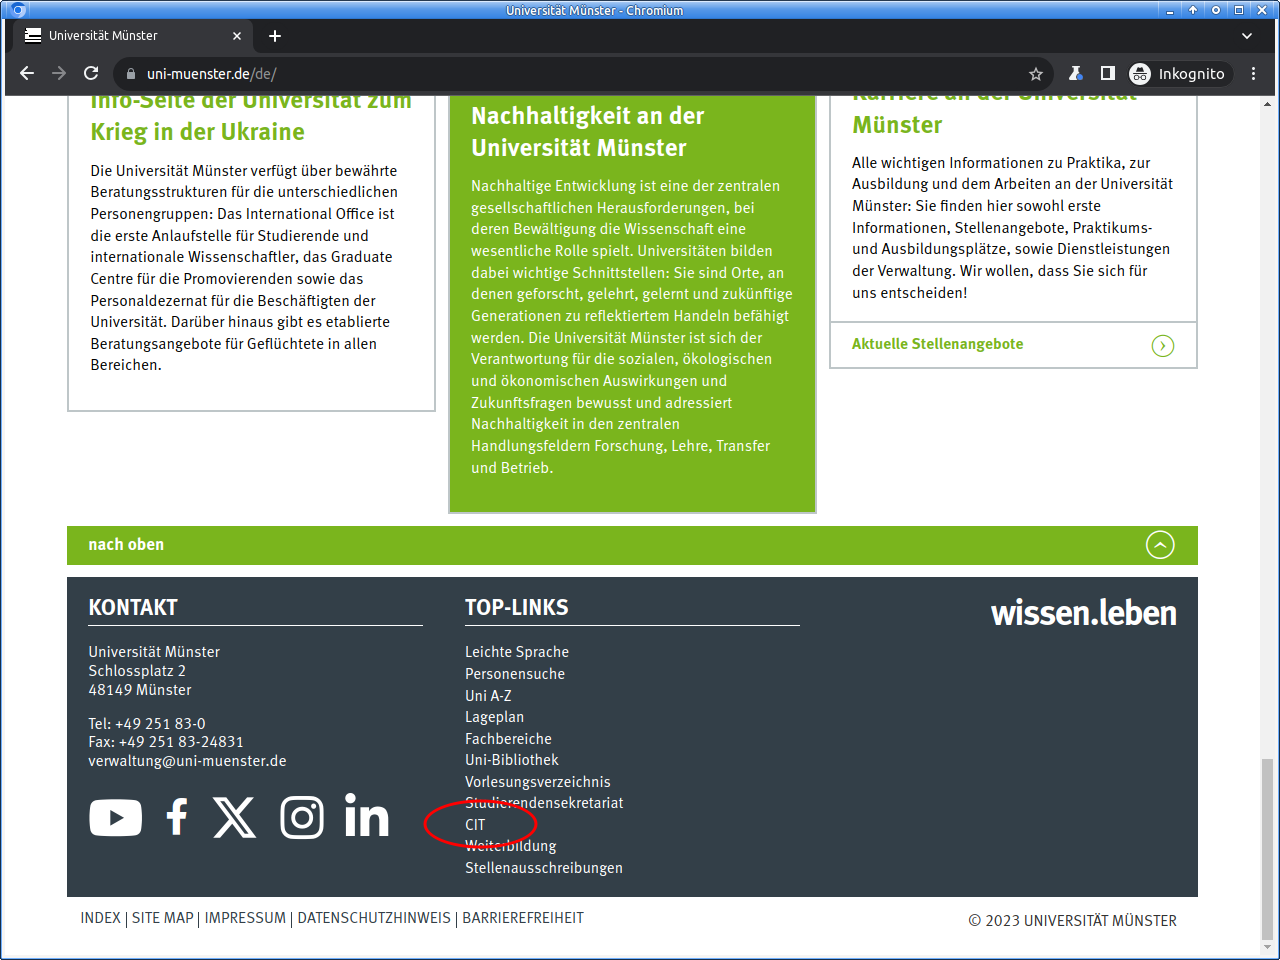Screen dimensions: 1280x960
Task: Open a new tab with plus button
Action: point(275,36)
